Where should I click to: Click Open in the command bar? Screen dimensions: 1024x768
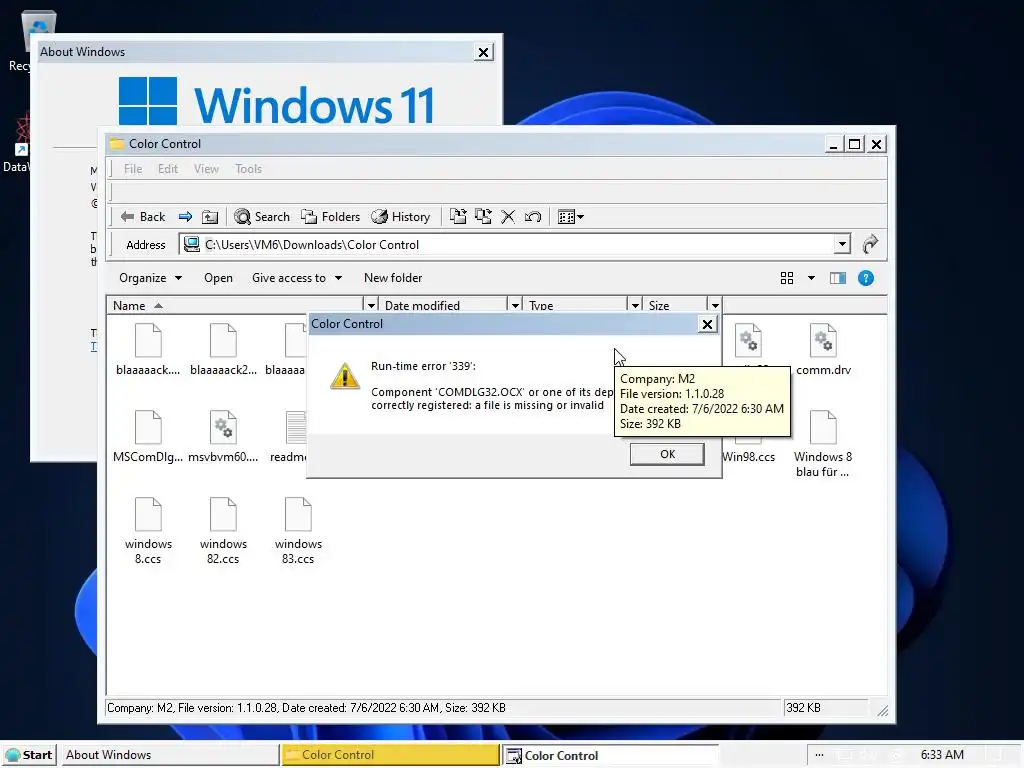[x=218, y=278]
